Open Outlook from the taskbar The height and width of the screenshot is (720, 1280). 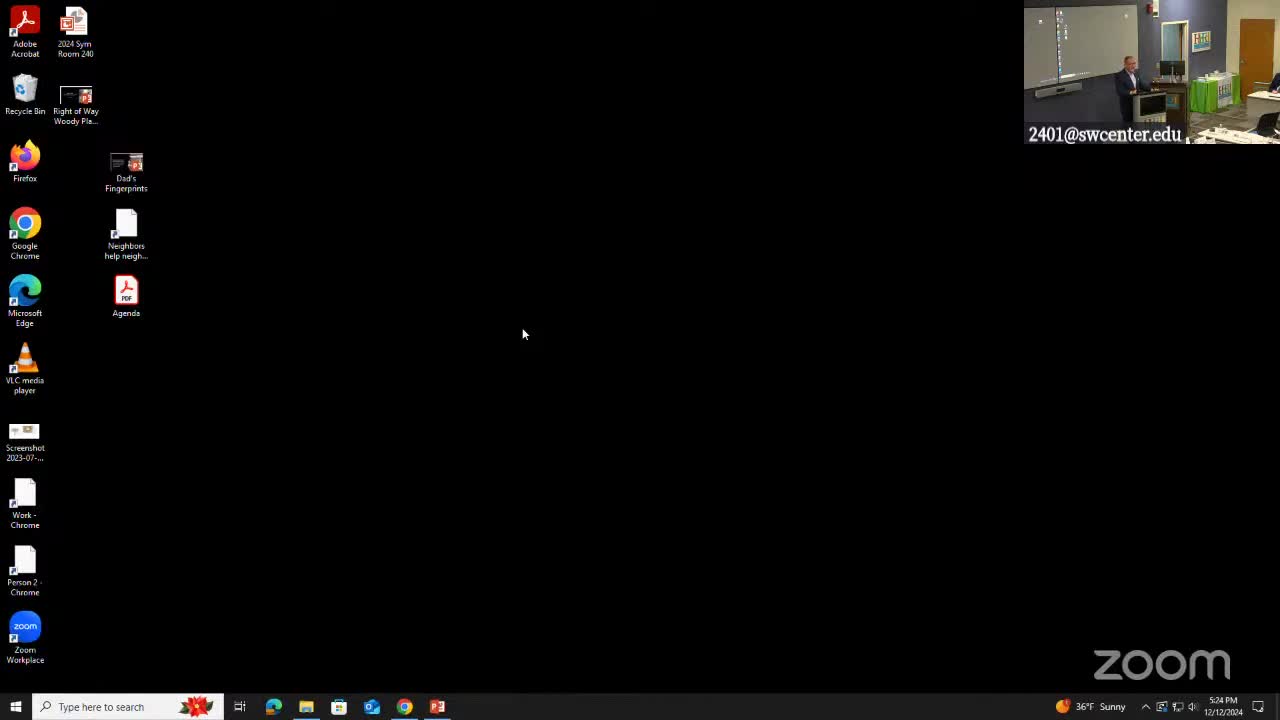(372, 707)
